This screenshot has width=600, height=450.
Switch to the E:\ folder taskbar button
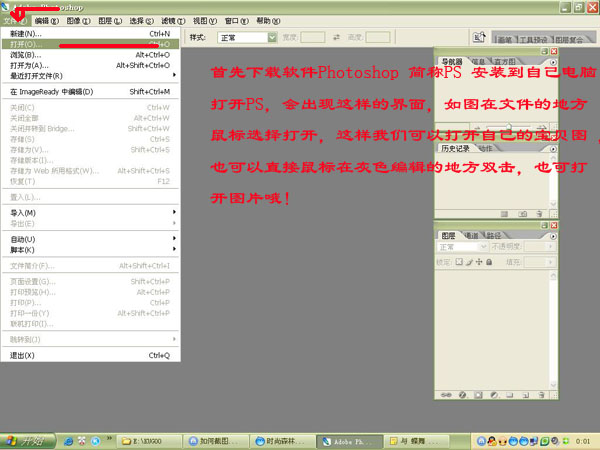click(x=149, y=441)
